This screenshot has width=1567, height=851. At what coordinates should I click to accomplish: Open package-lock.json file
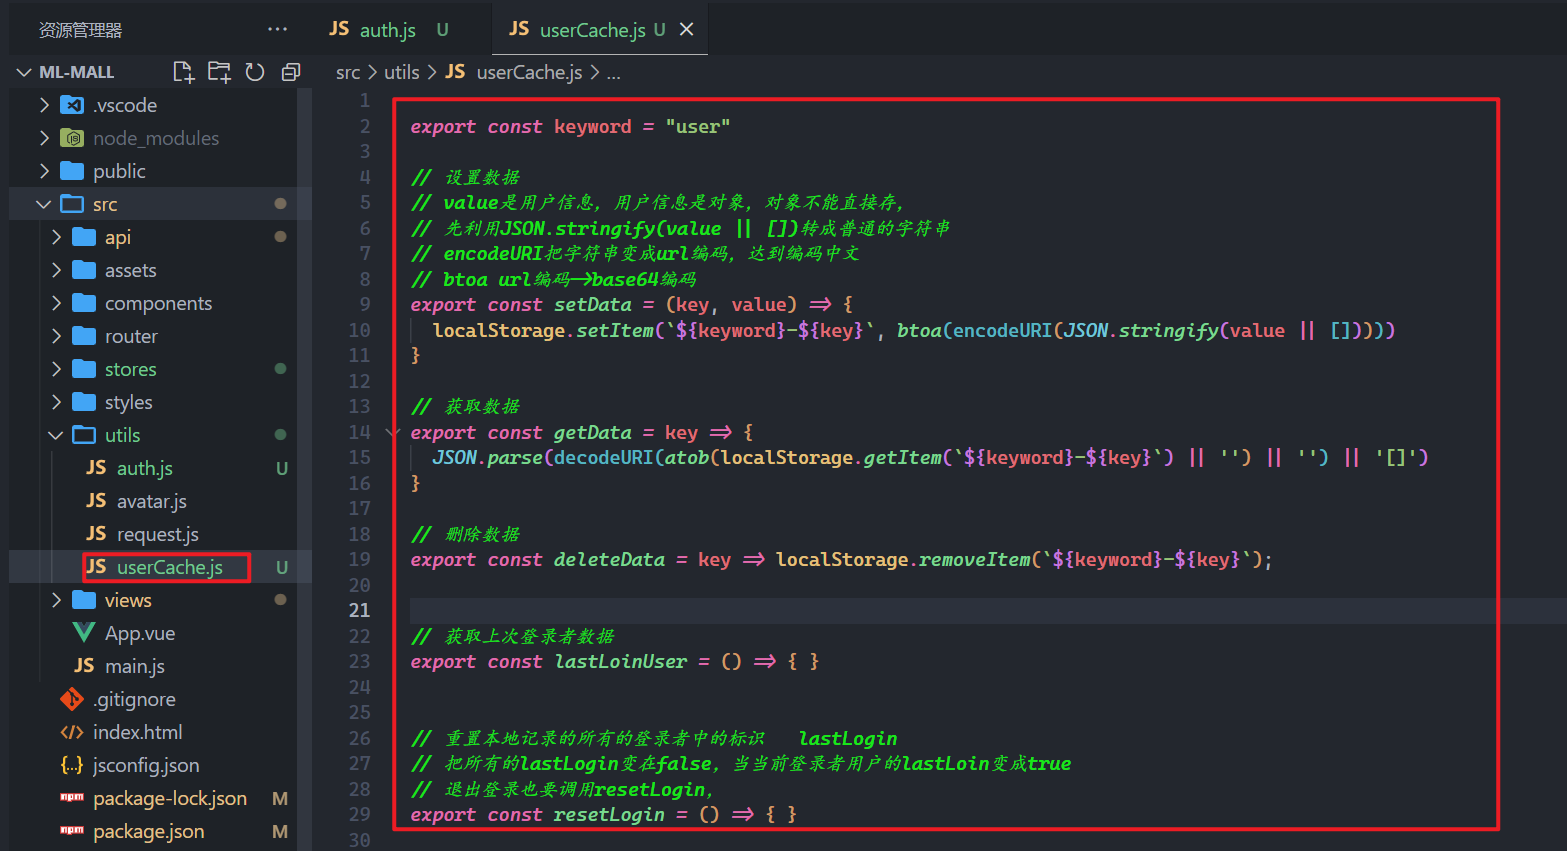coord(170,798)
